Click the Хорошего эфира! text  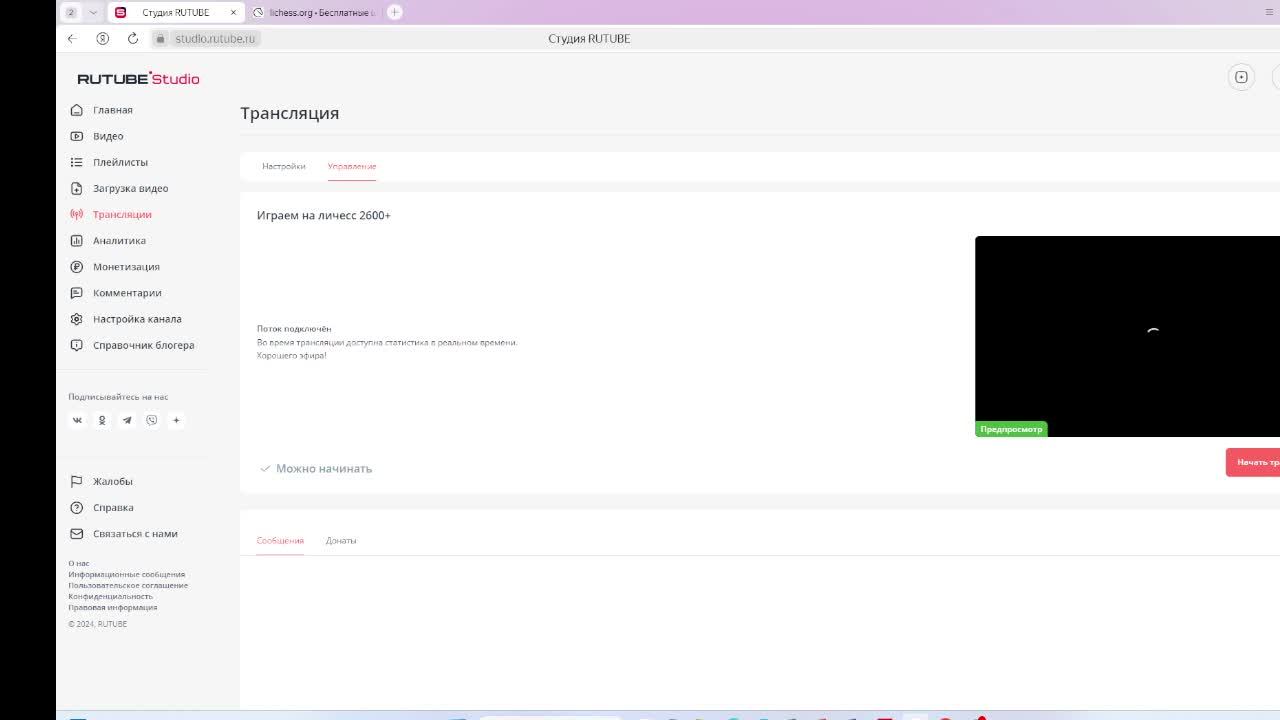tap(292, 356)
